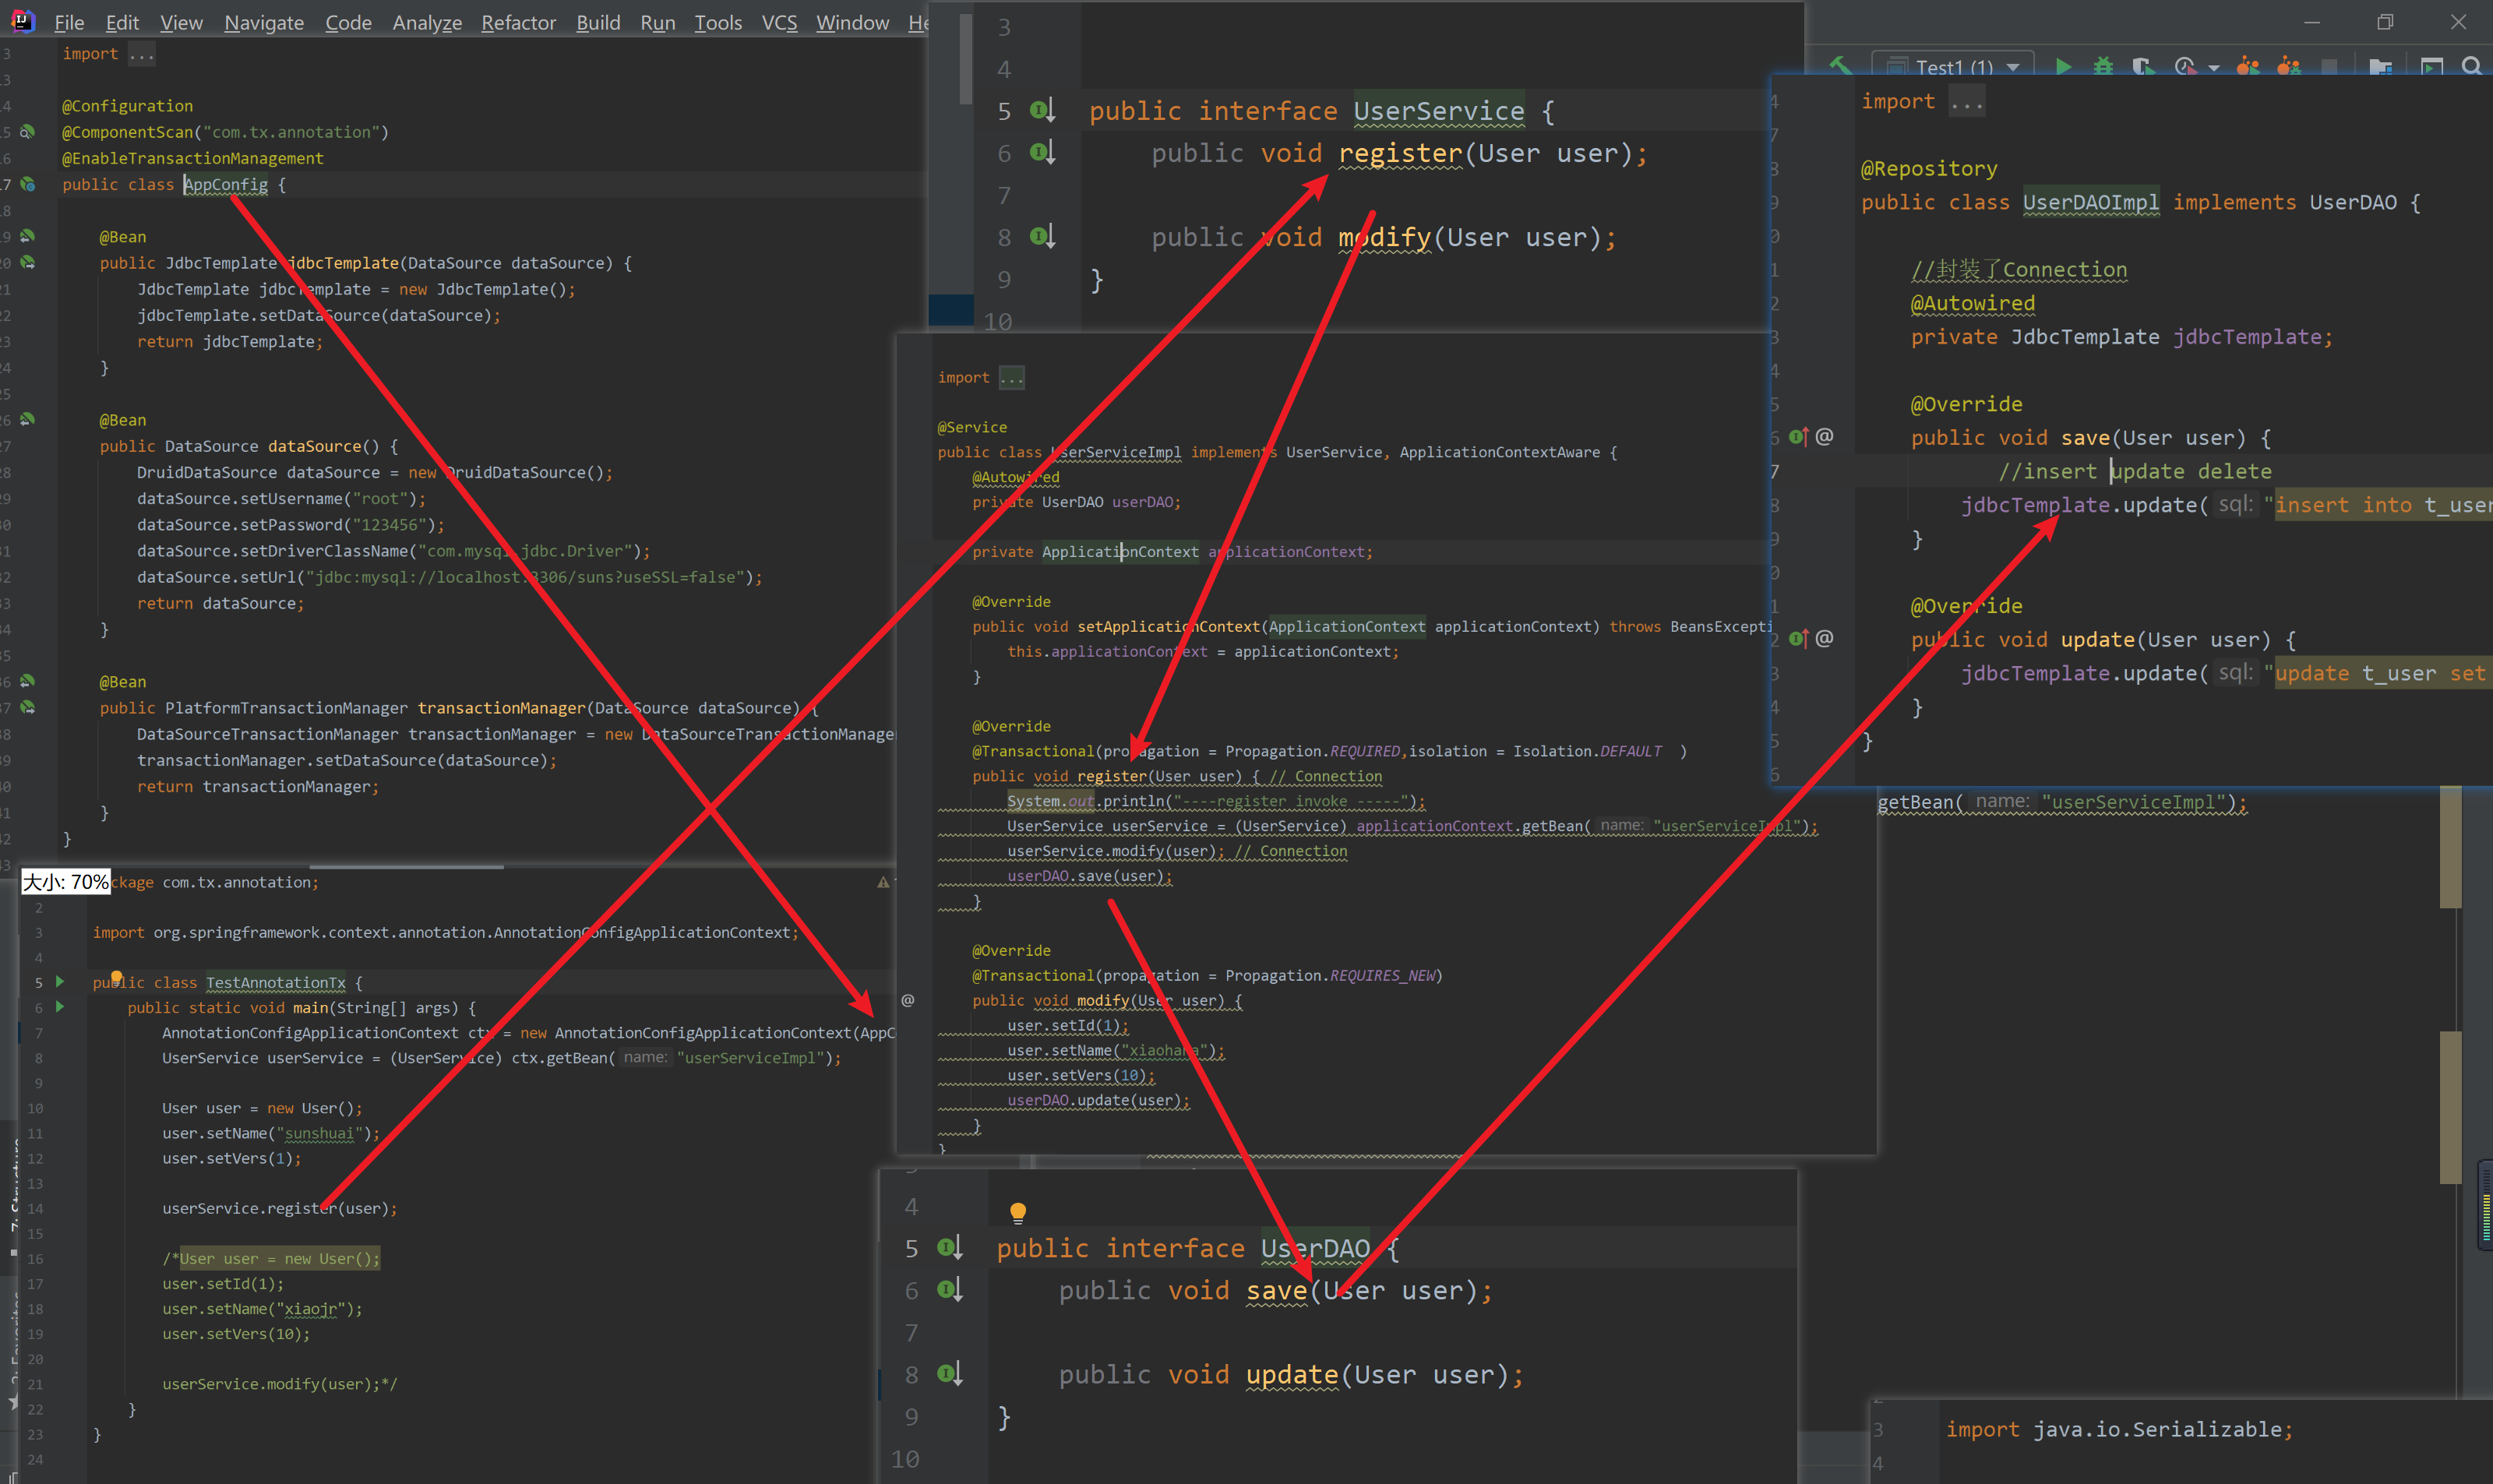Open the Navigate menu
2493x1484 pixels.
click(264, 22)
